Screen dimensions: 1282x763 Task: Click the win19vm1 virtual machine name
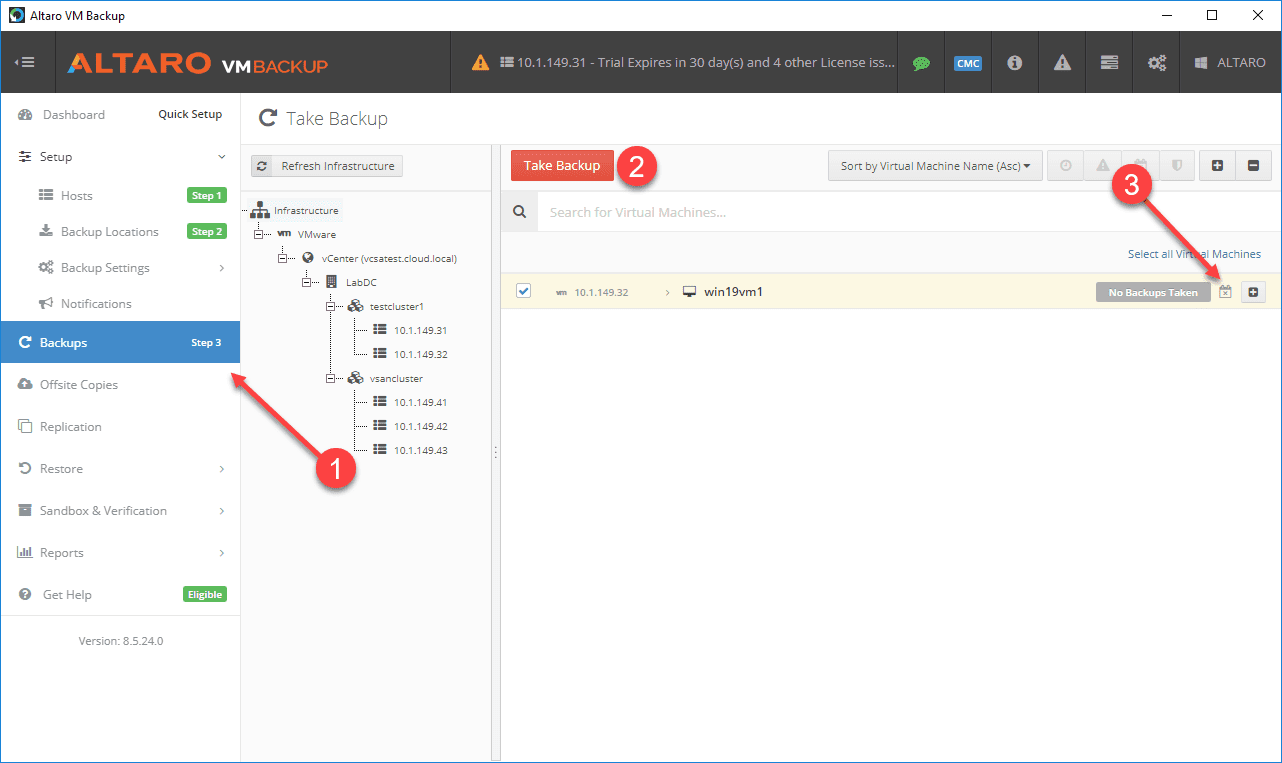click(734, 292)
